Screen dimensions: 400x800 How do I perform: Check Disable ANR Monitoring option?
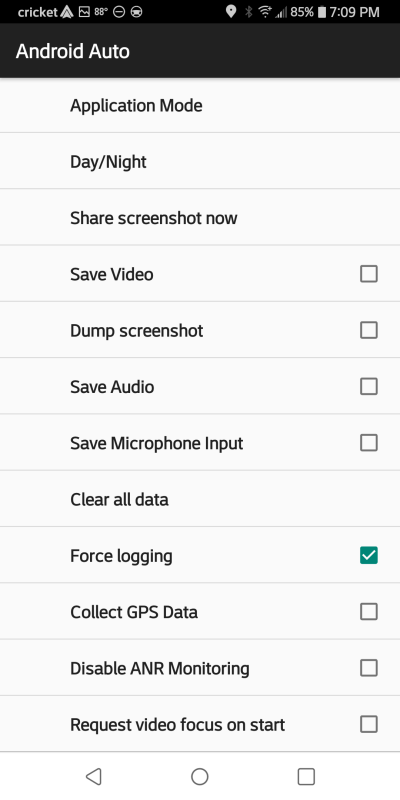(369, 668)
